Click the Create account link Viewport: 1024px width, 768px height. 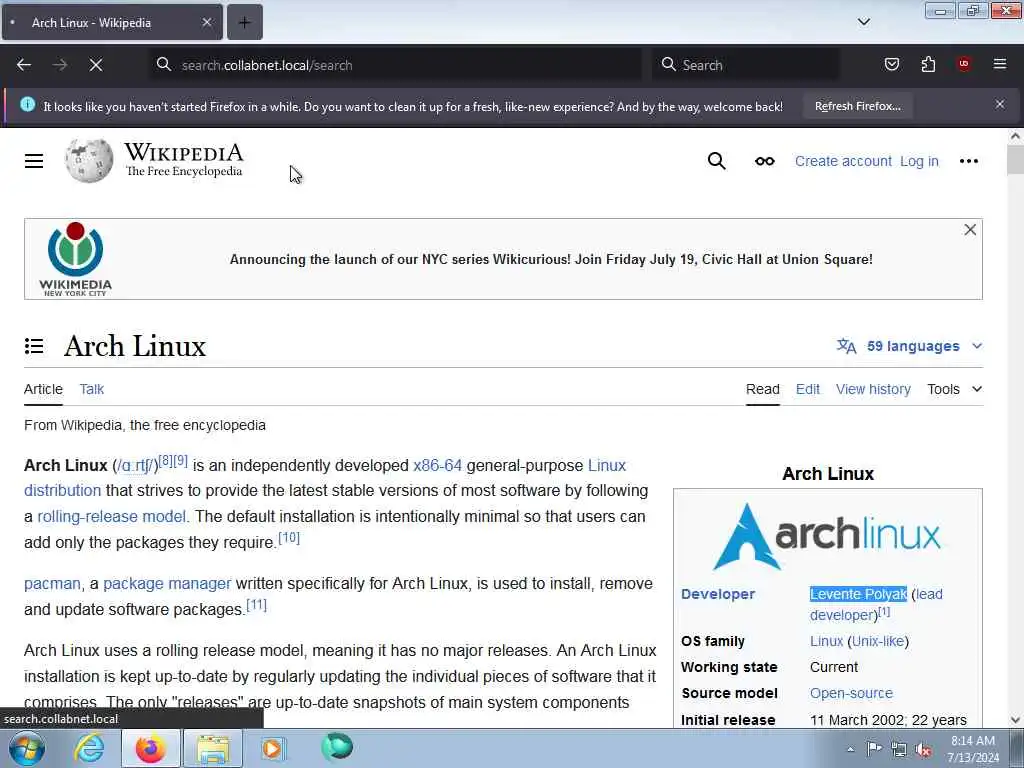point(842,161)
